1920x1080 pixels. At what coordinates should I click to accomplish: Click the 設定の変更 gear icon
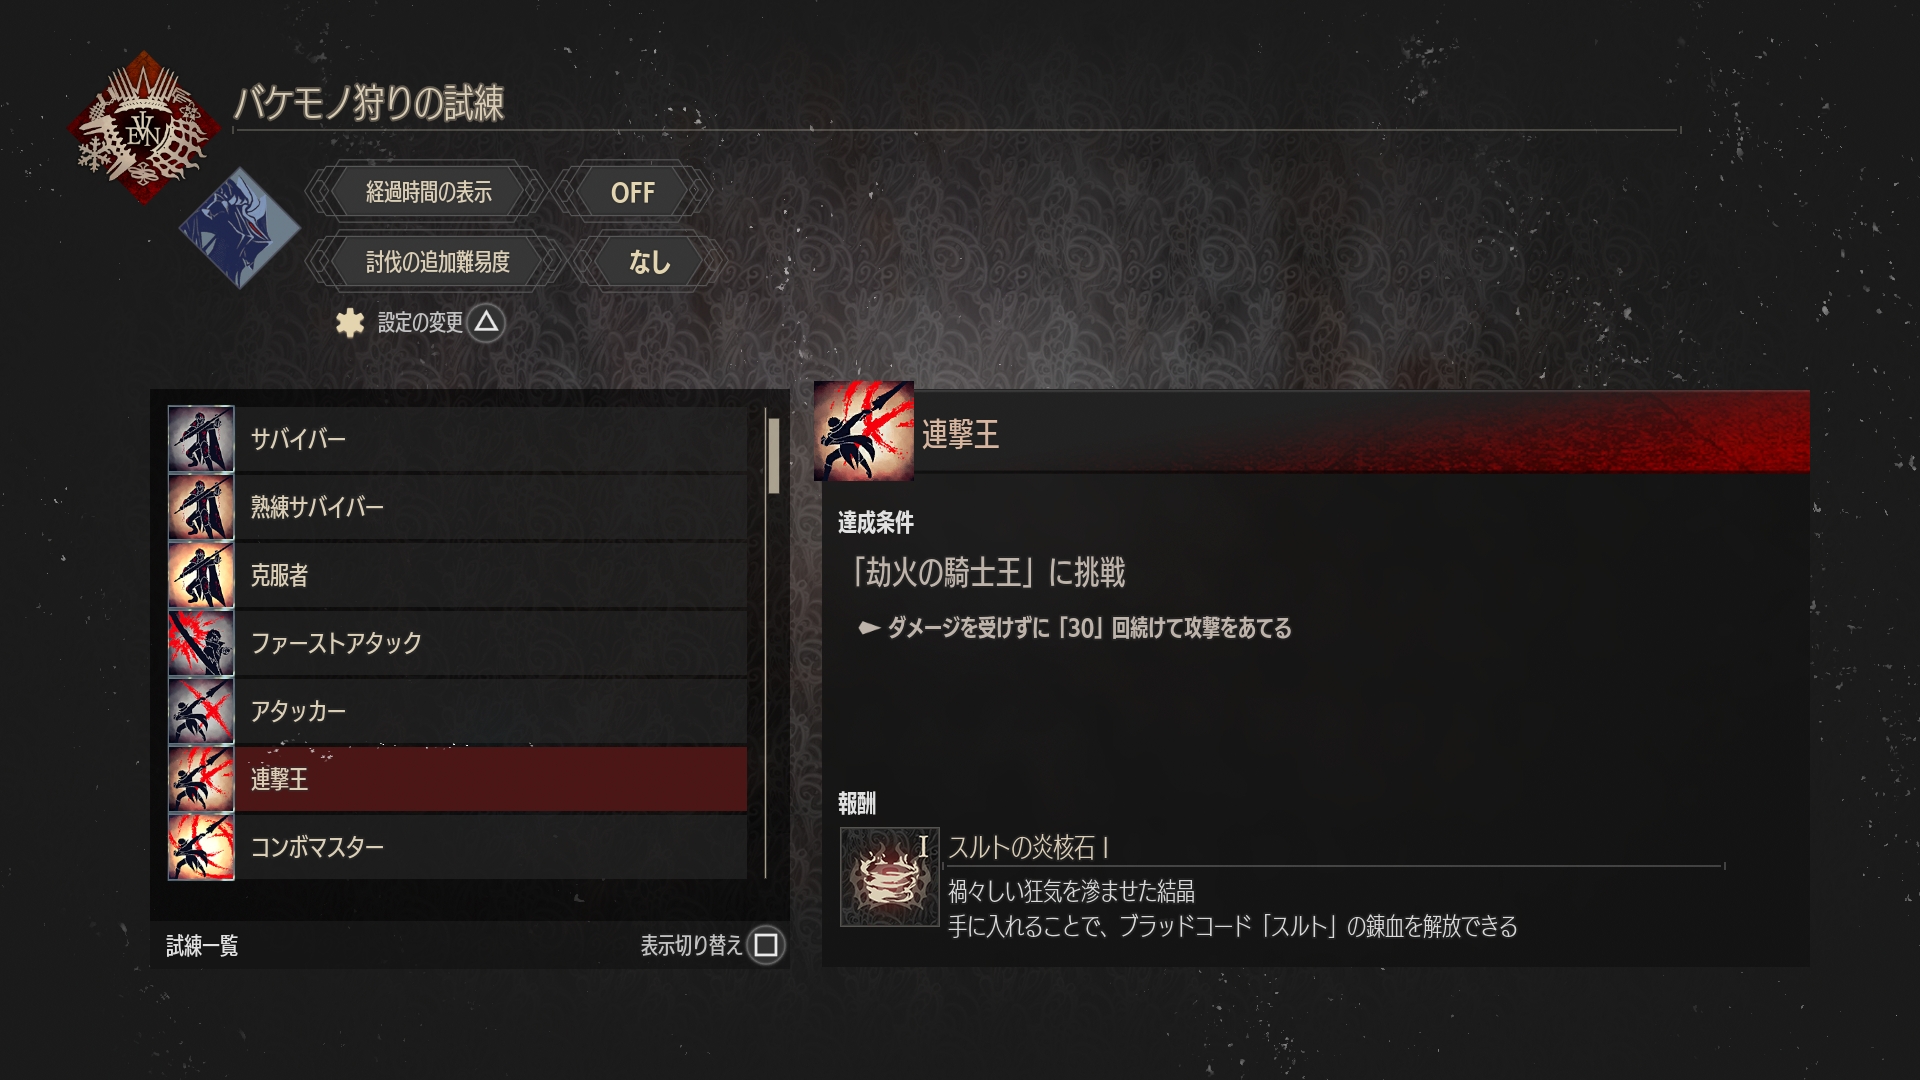[x=350, y=322]
